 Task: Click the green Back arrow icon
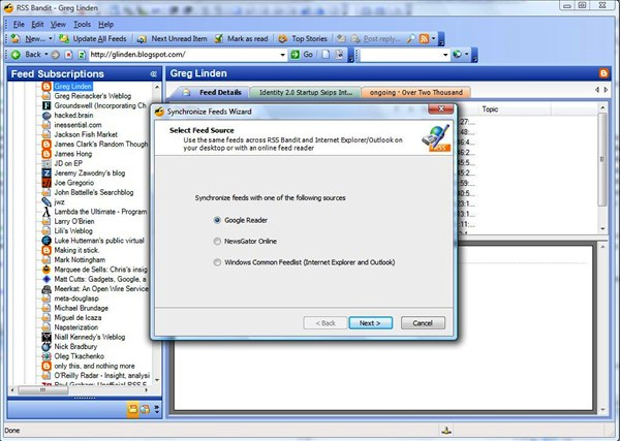pos(16,55)
